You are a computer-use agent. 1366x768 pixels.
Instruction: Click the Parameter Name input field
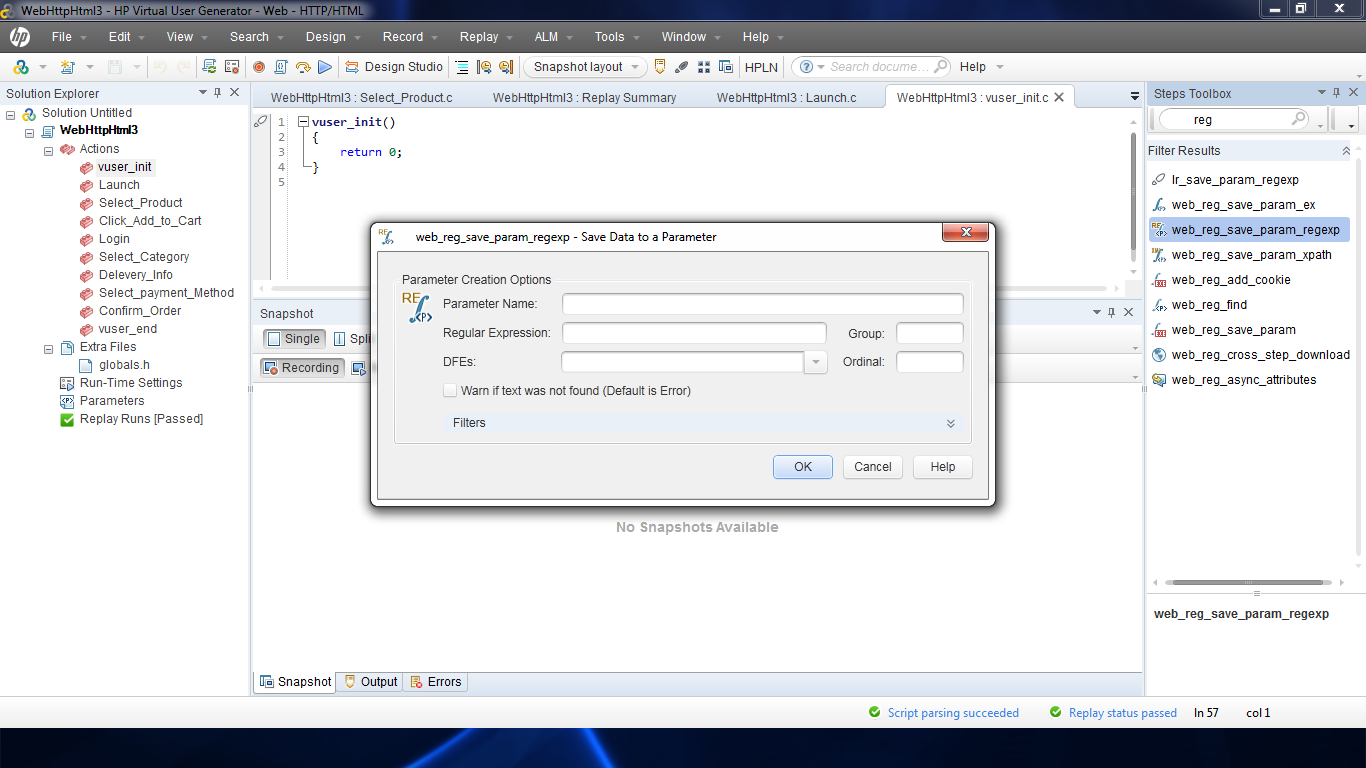[x=763, y=304]
